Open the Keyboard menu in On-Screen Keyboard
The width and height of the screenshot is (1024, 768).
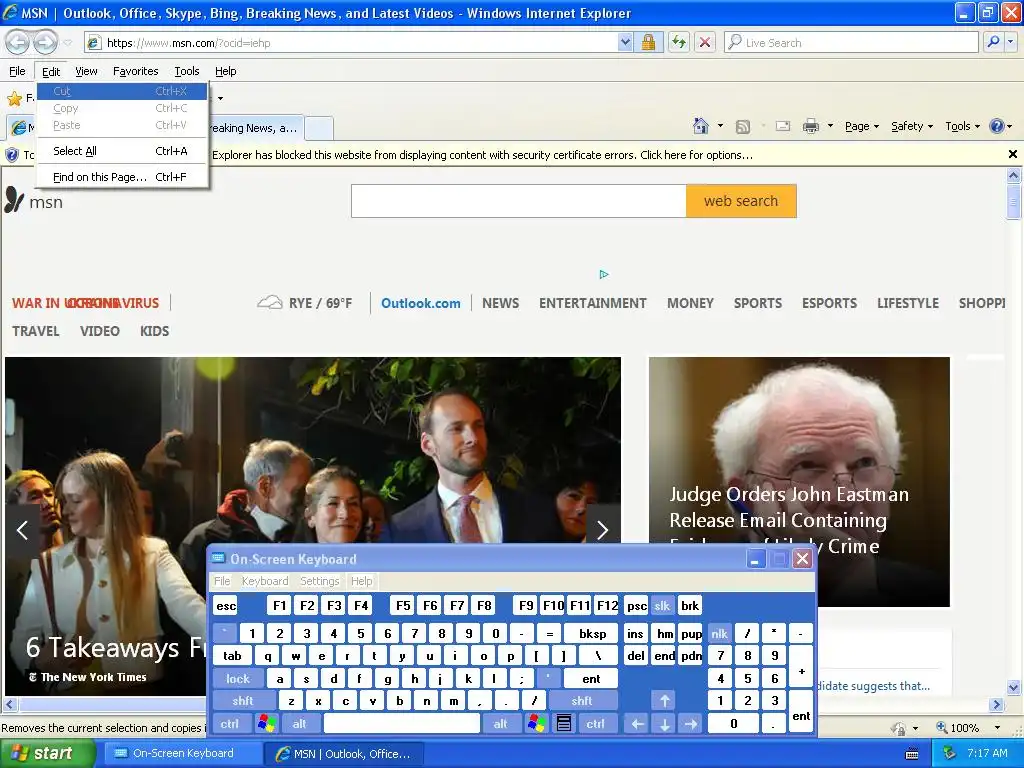264,581
